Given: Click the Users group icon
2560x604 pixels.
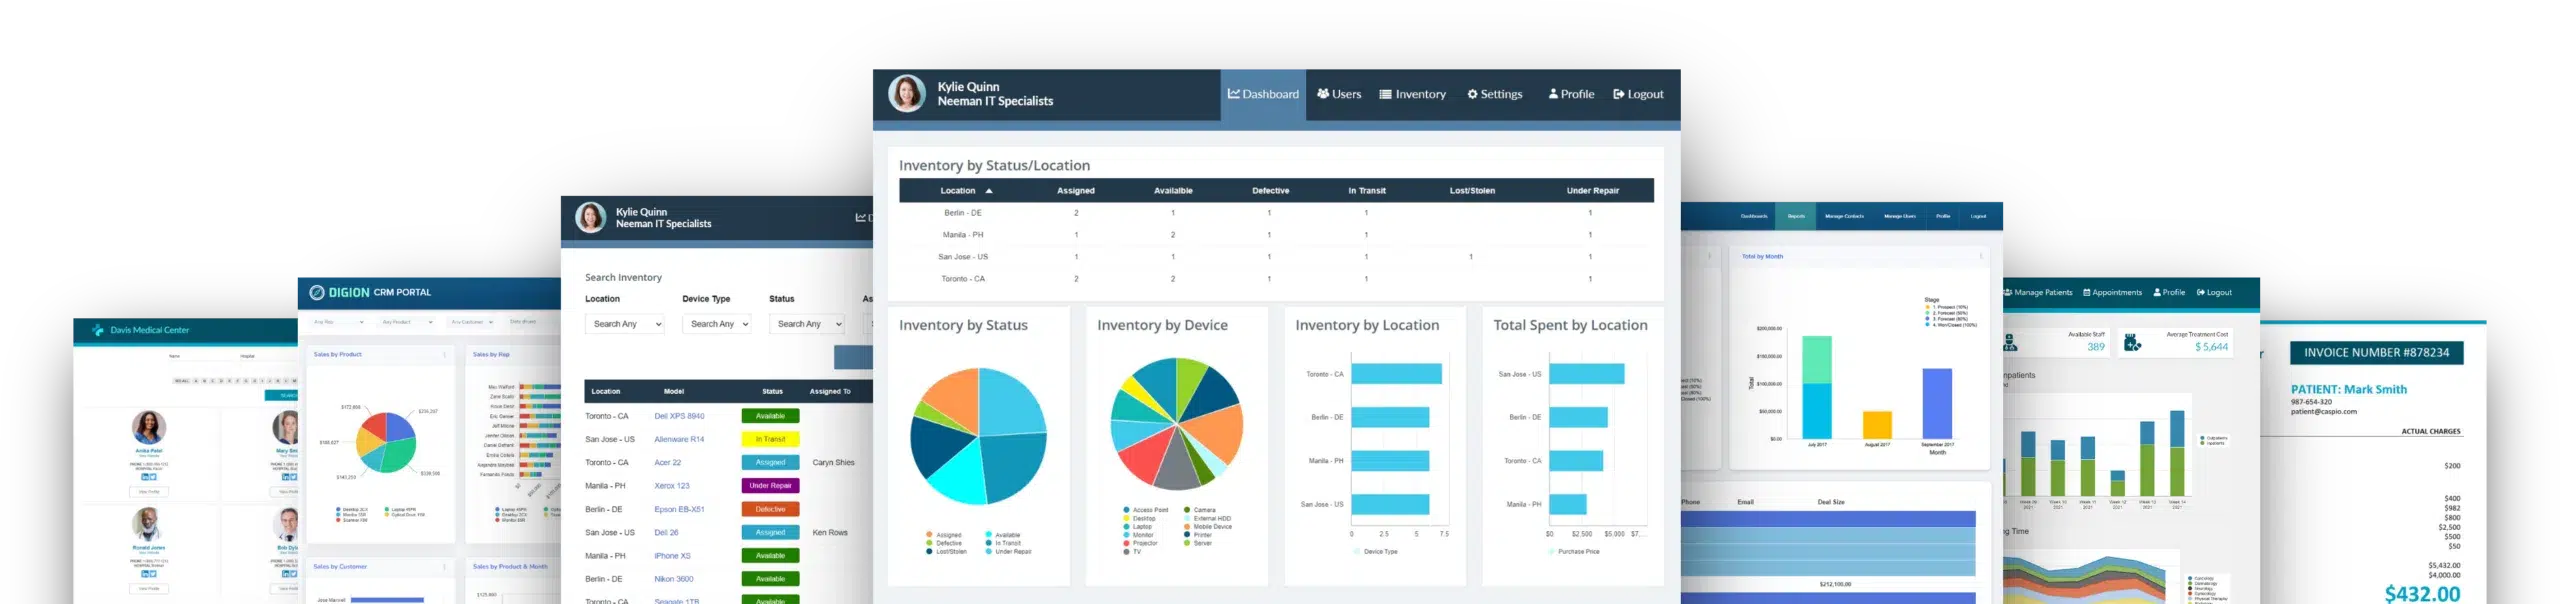Looking at the screenshot, I should (x=1322, y=94).
